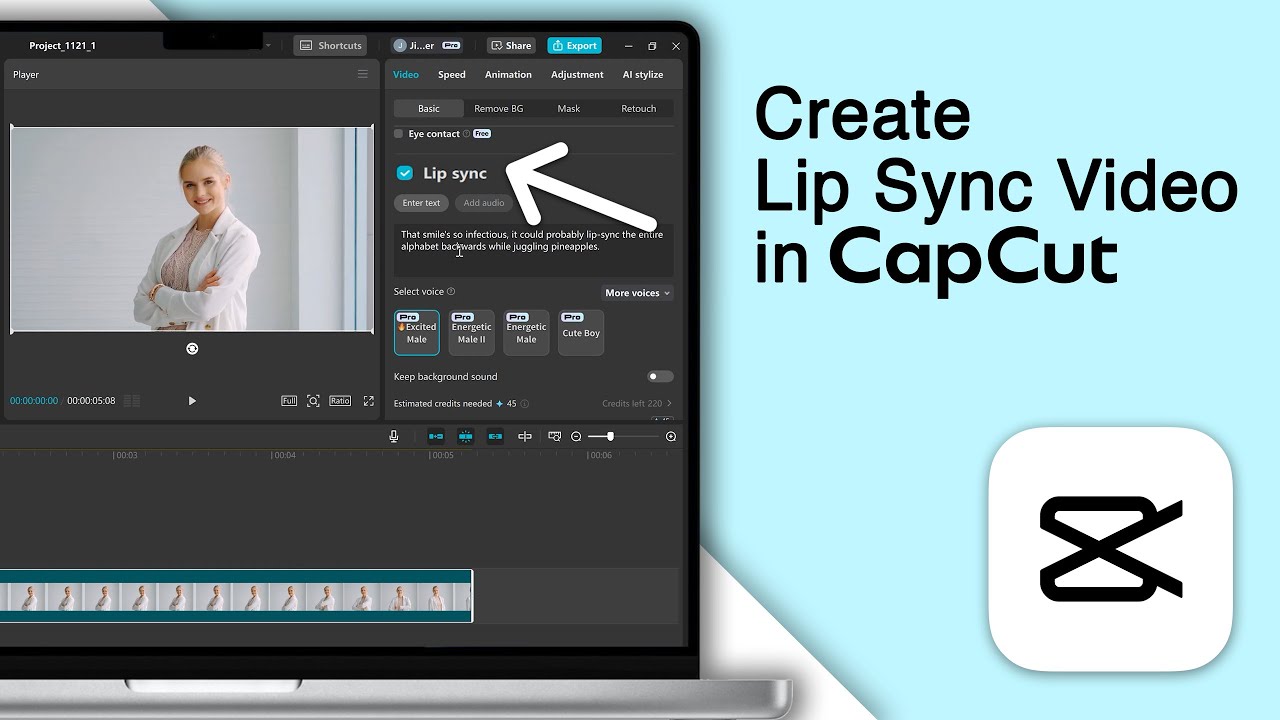Select the video clip on the timeline
This screenshot has width=1280, height=720.
click(236, 596)
